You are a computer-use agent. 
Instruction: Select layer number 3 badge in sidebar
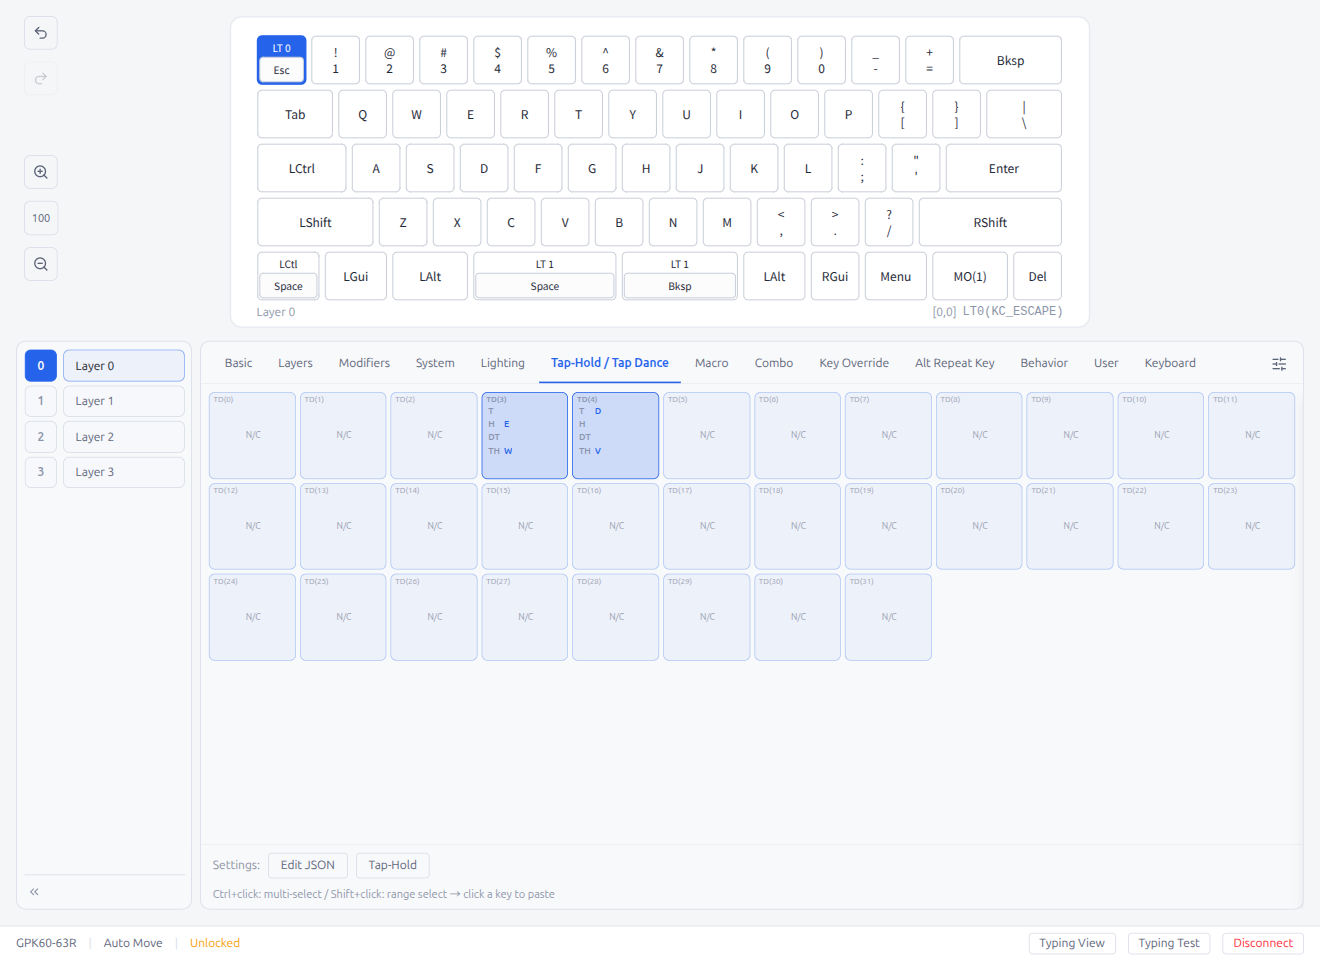coord(40,471)
